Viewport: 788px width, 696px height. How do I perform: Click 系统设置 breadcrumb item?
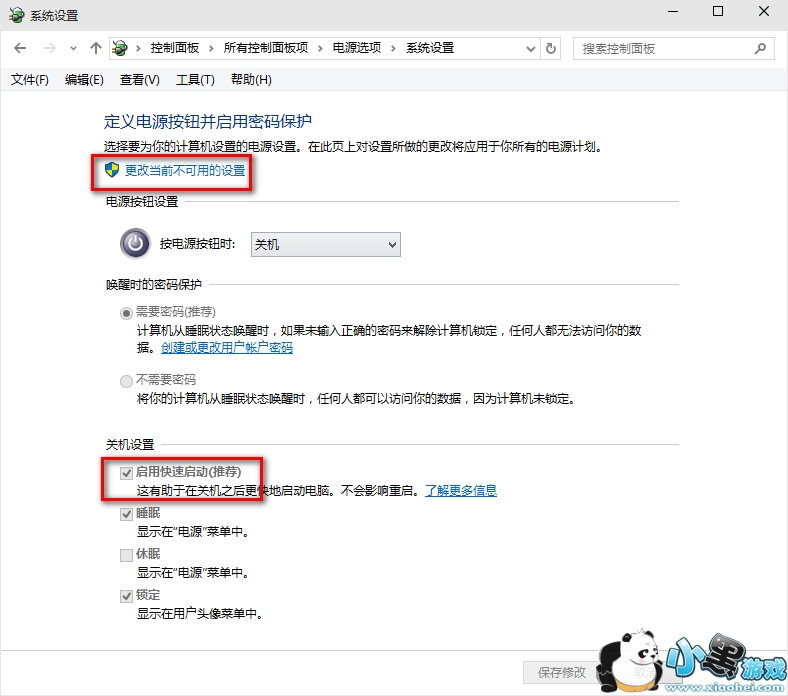(430, 48)
